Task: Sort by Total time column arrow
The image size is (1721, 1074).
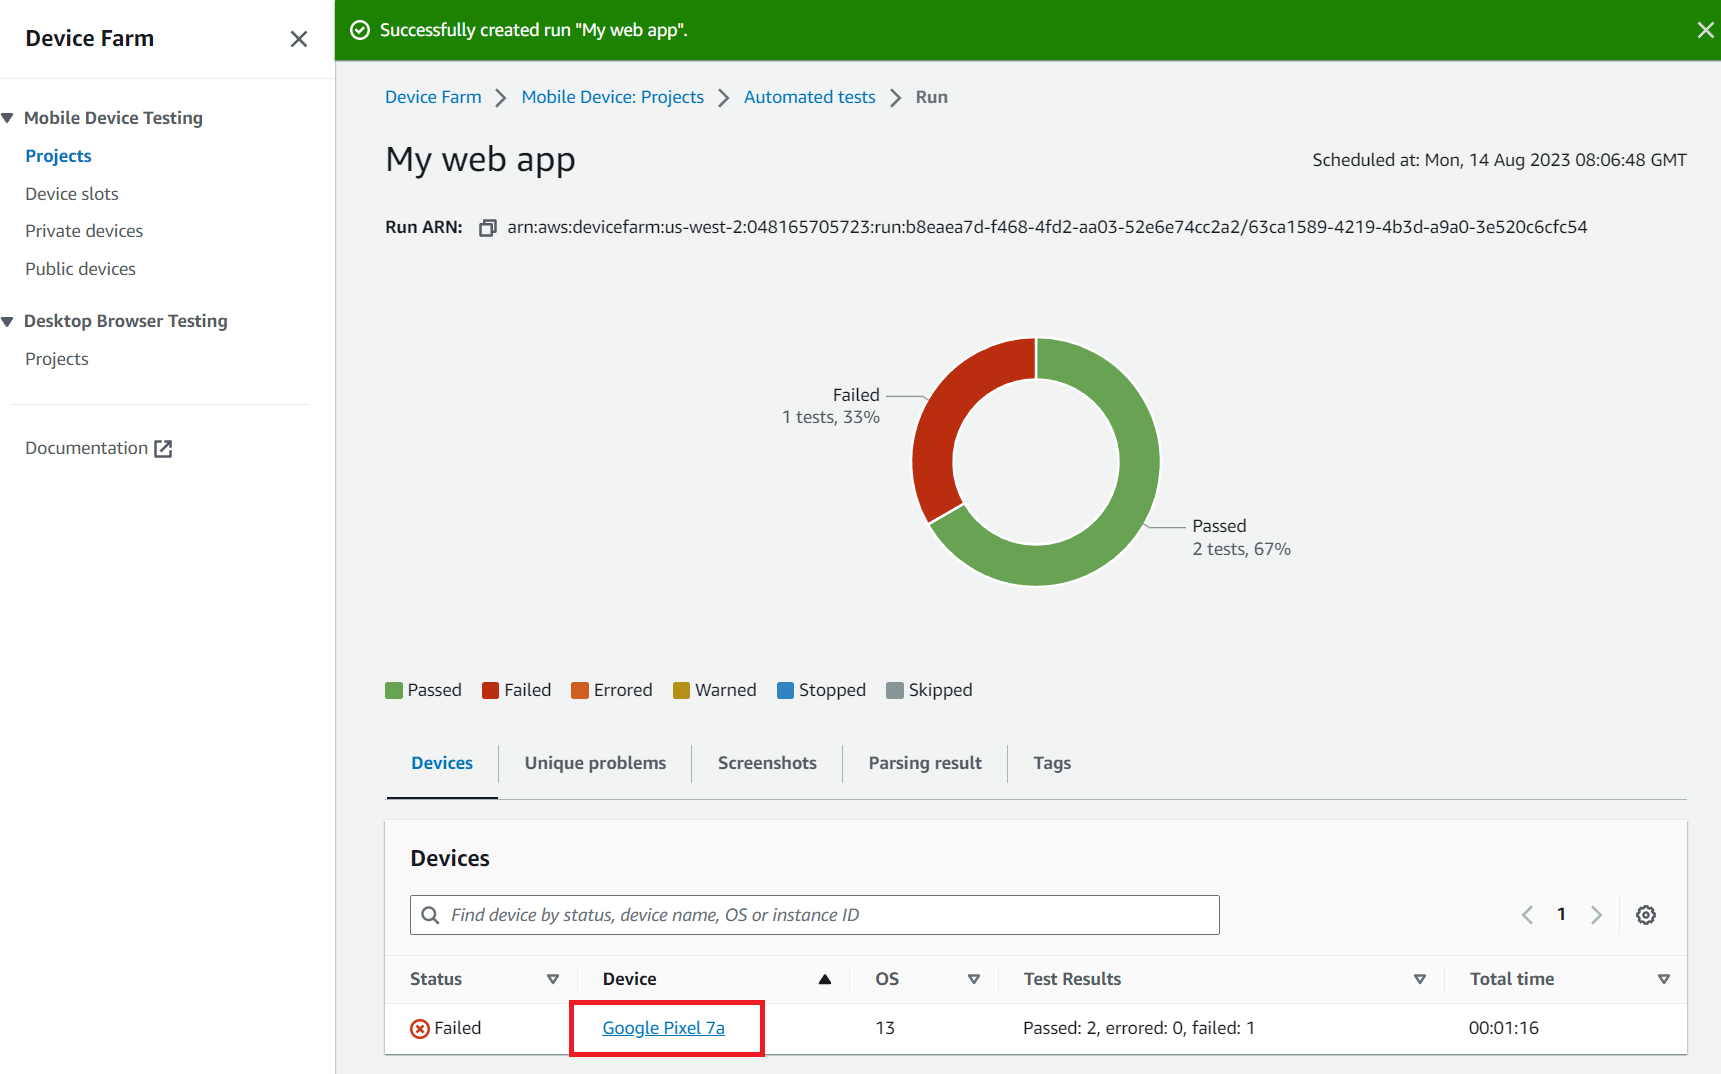Action: click(1663, 980)
